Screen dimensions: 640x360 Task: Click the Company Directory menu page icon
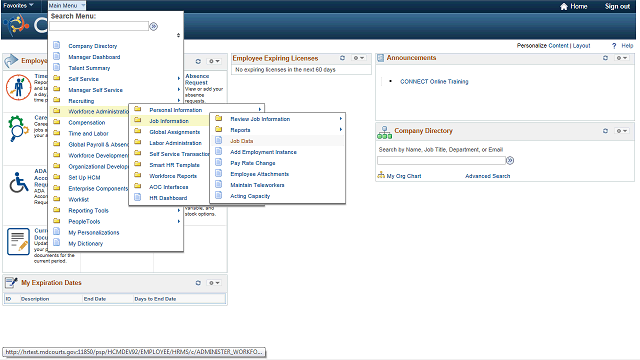pos(57,45)
